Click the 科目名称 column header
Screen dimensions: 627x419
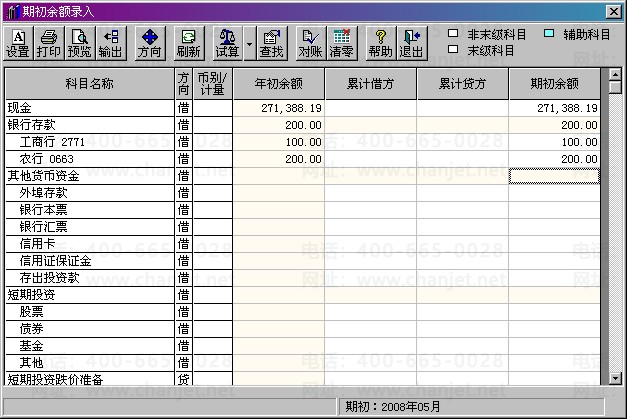(x=90, y=84)
